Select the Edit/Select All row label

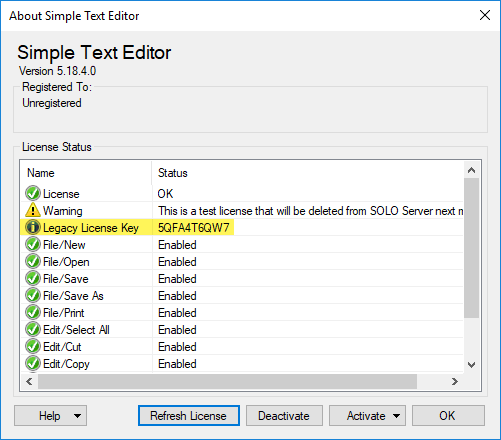(76, 330)
